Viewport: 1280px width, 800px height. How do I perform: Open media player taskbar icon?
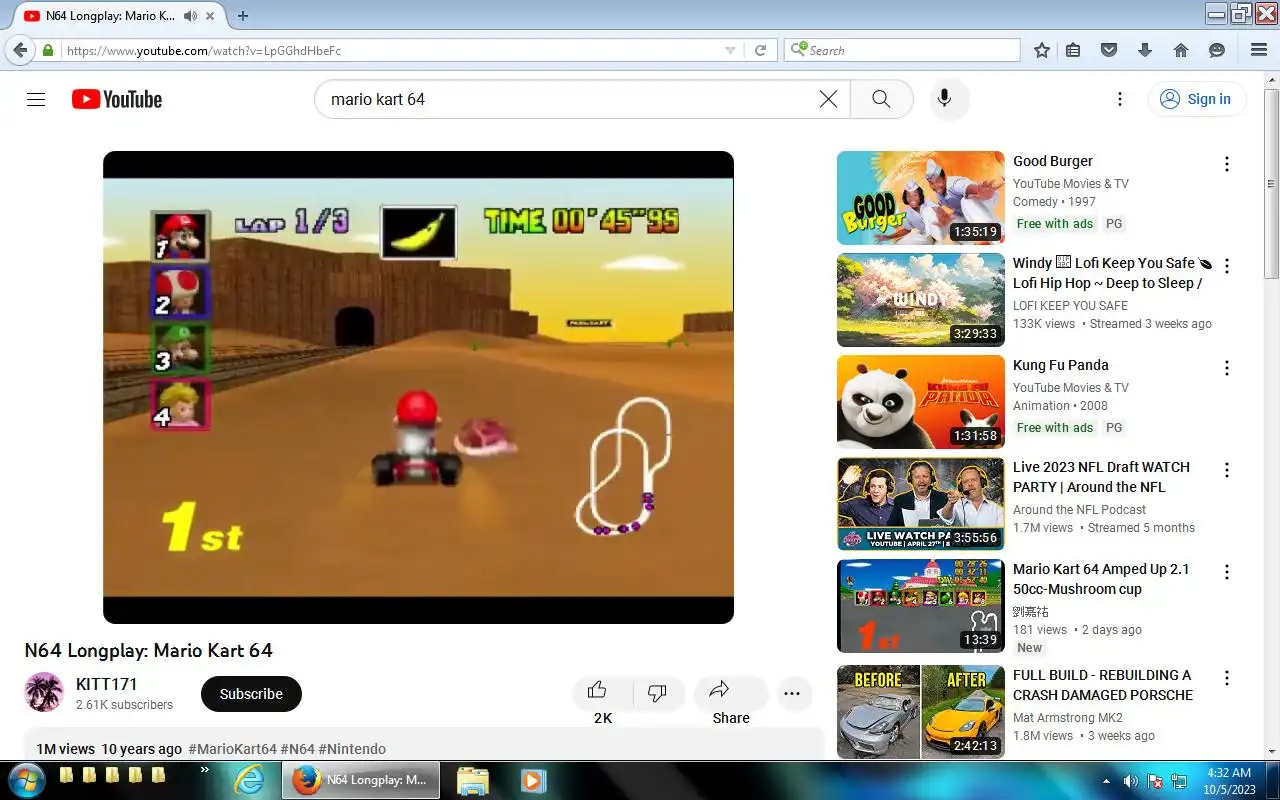(x=532, y=780)
